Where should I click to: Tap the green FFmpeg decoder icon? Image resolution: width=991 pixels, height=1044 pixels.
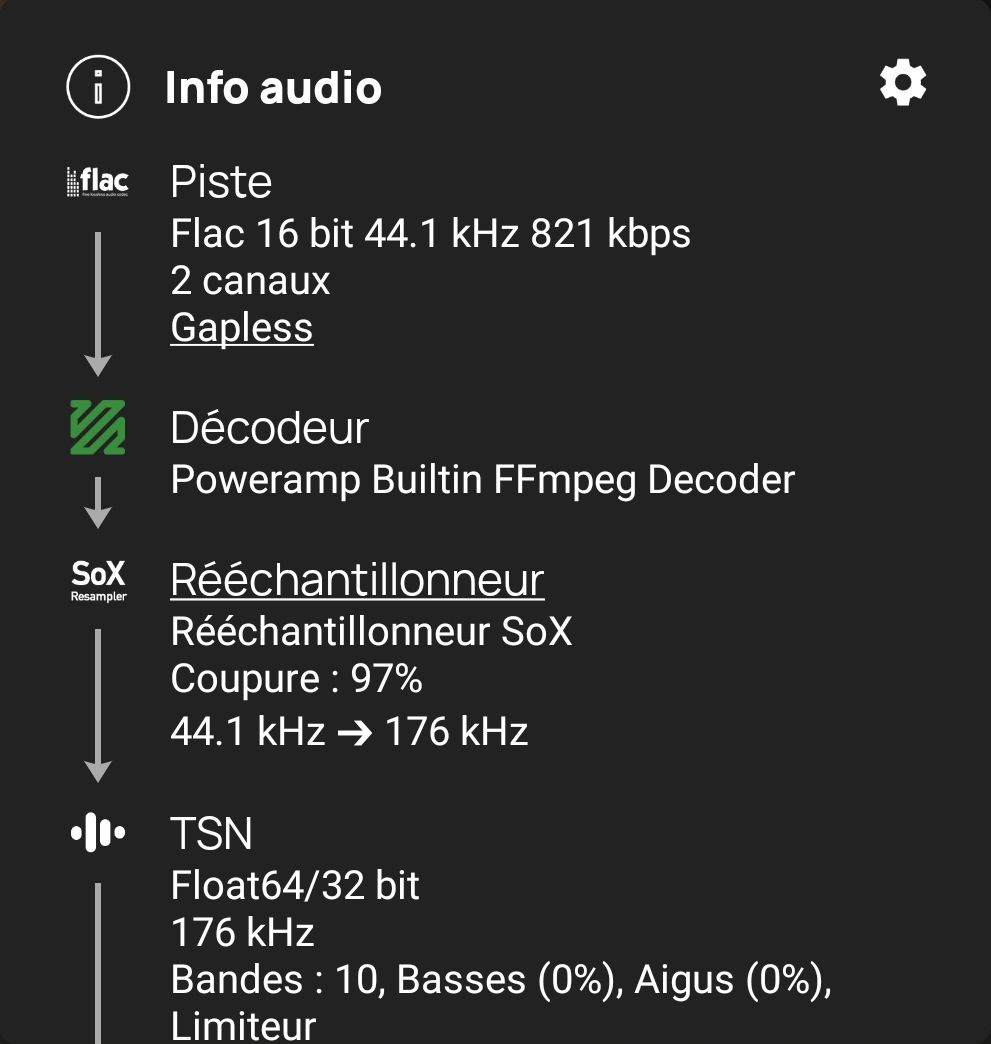(98, 427)
